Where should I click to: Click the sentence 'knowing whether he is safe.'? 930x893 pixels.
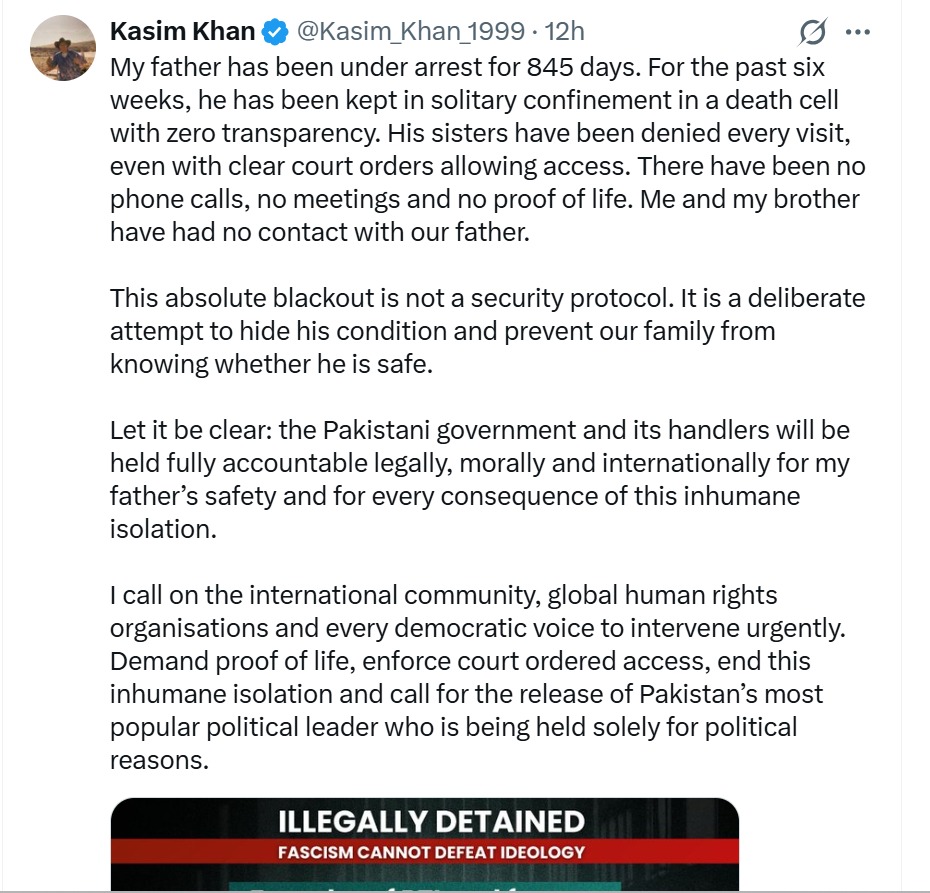[x=271, y=364]
